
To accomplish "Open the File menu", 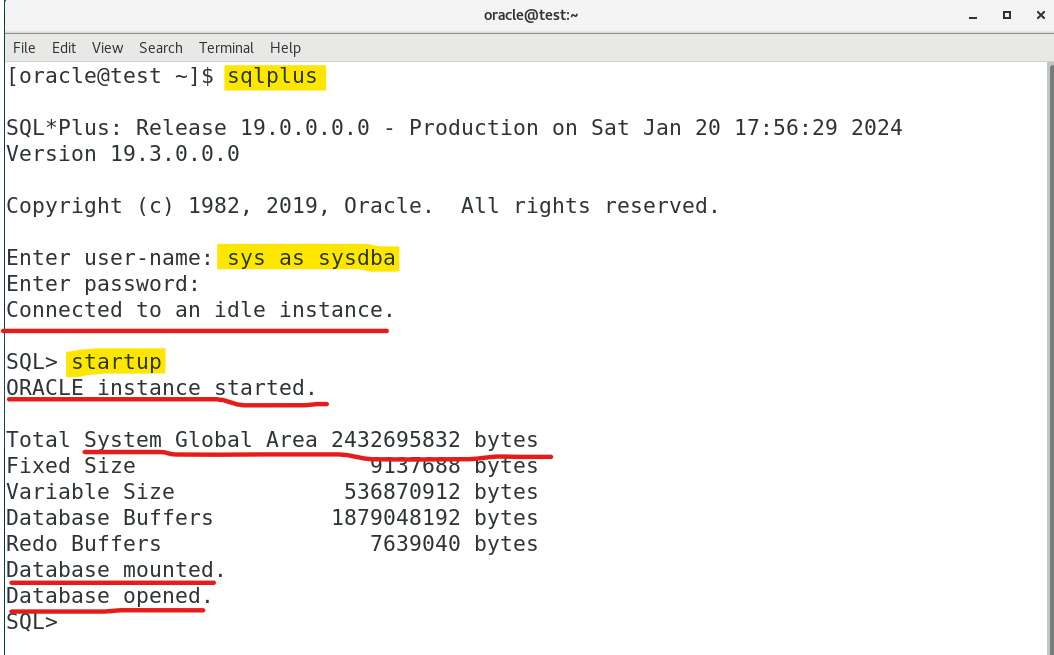I will click(x=24, y=48).
